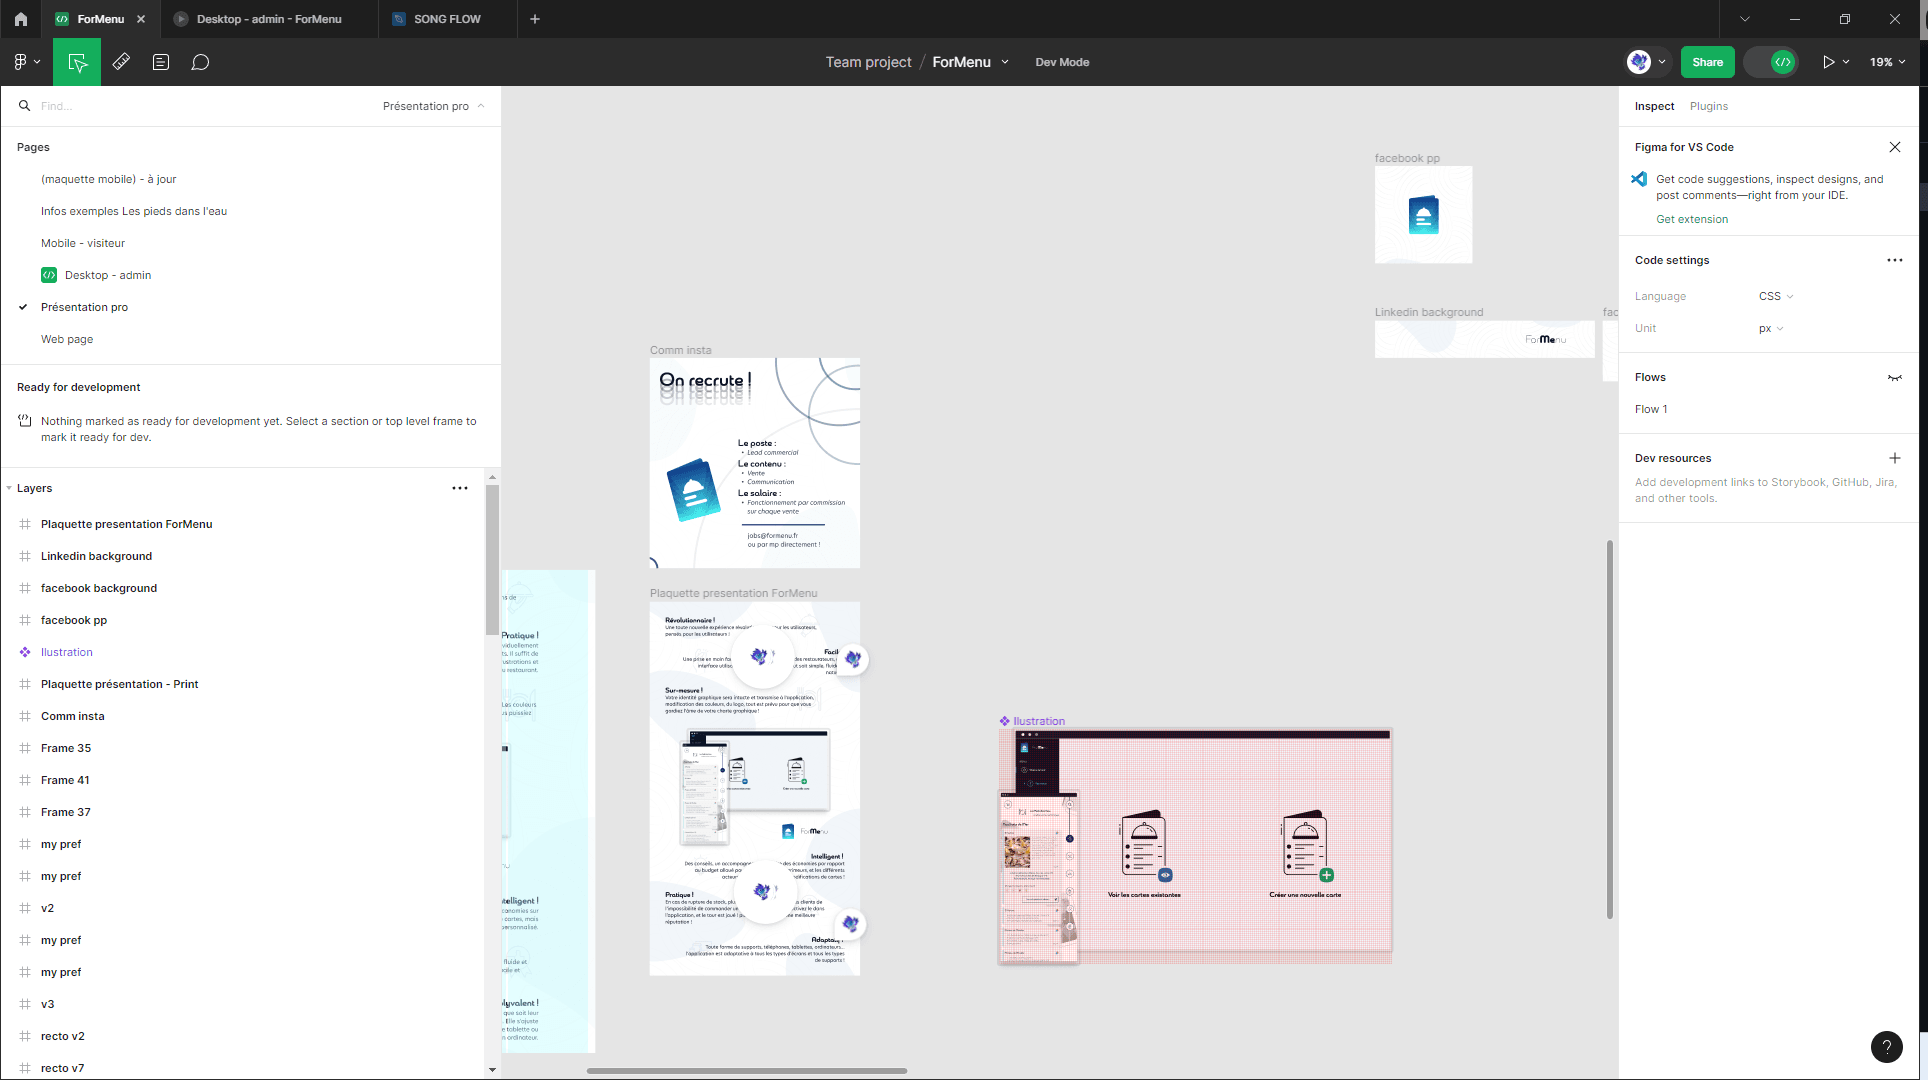Viewport: 1928px width, 1080px height.
Task: Select the Measure tool icon
Action: (x=121, y=62)
